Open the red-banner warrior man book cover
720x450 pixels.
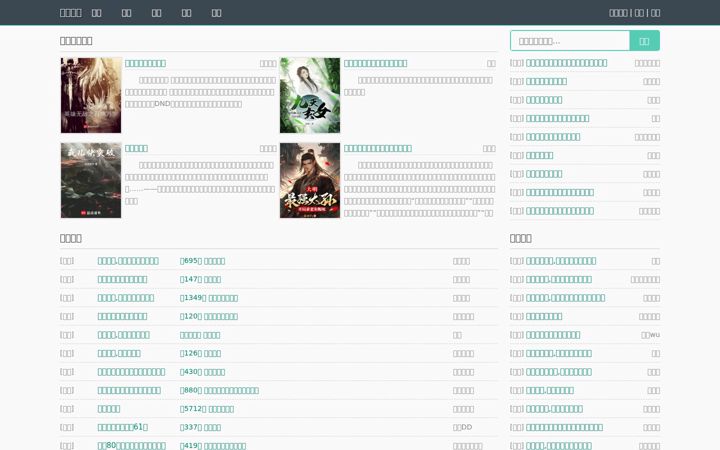(310, 180)
